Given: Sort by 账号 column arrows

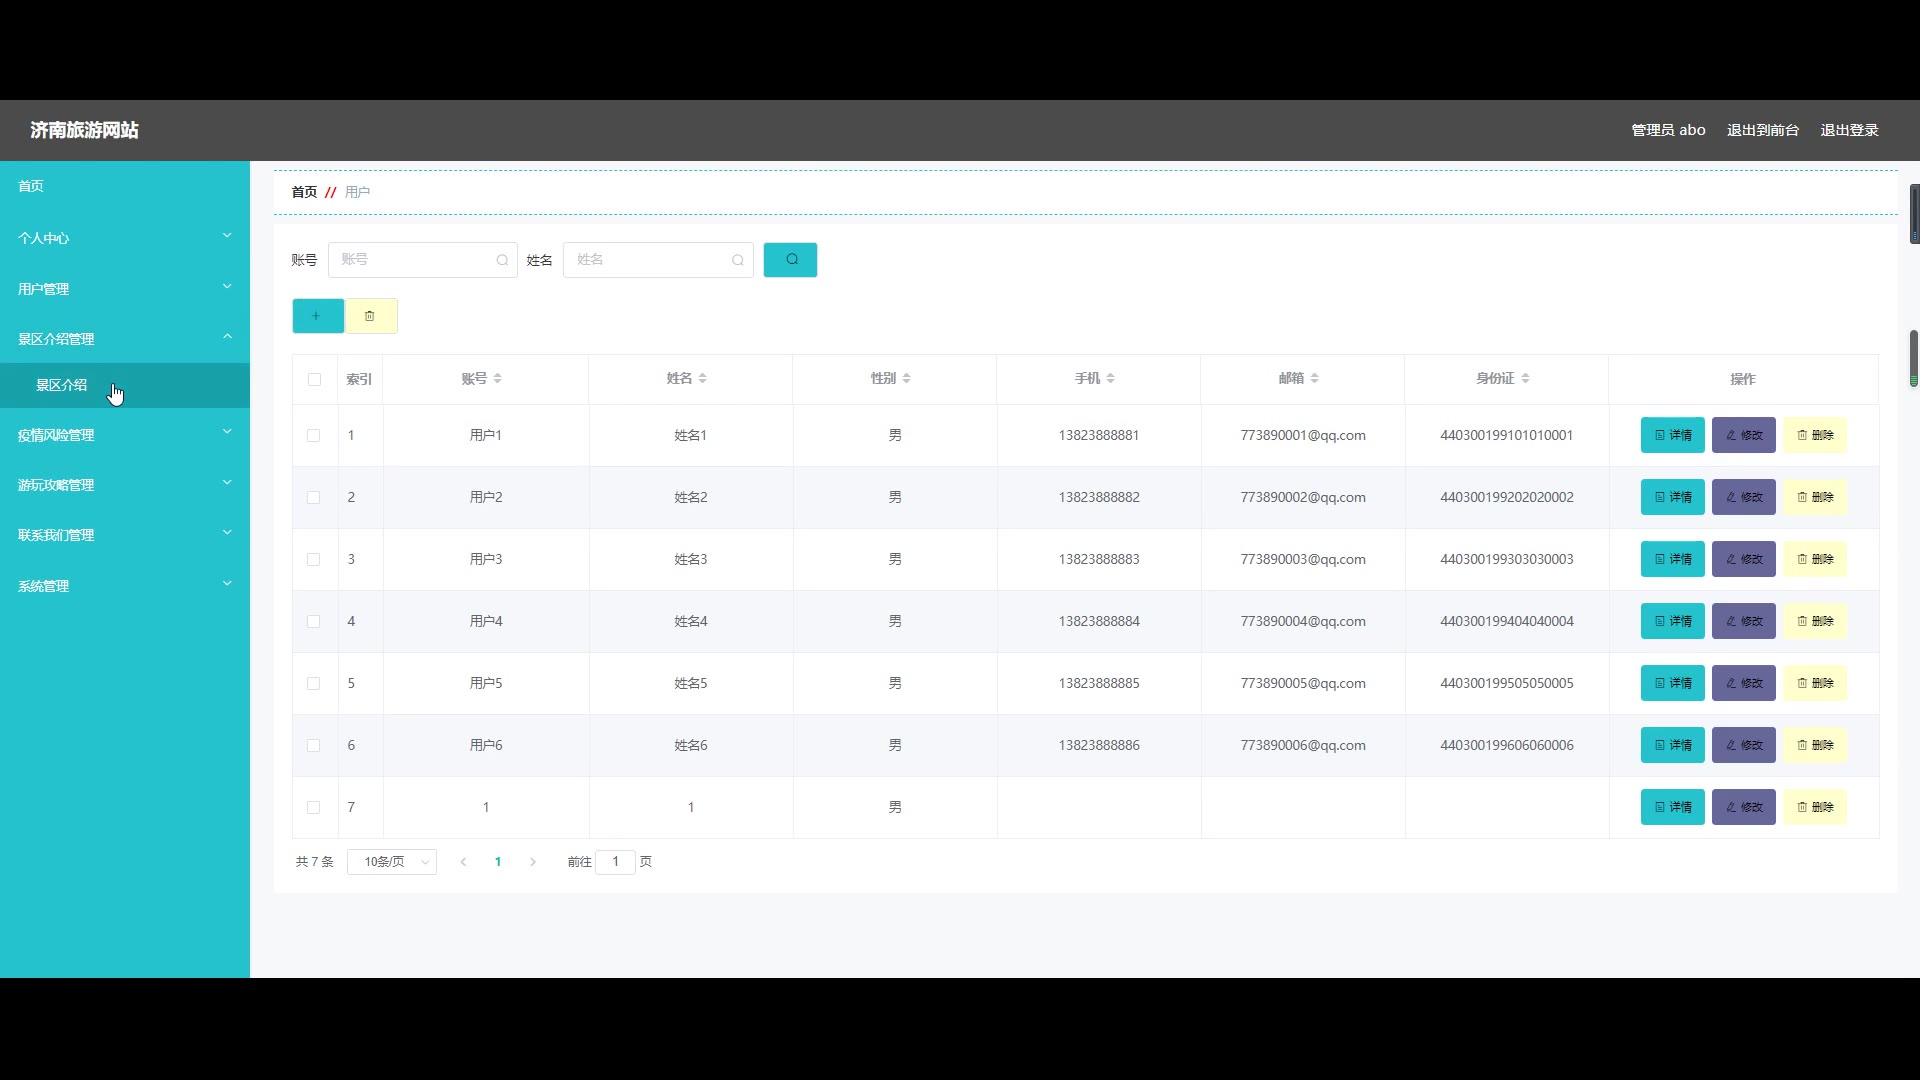Looking at the screenshot, I should tap(497, 379).
